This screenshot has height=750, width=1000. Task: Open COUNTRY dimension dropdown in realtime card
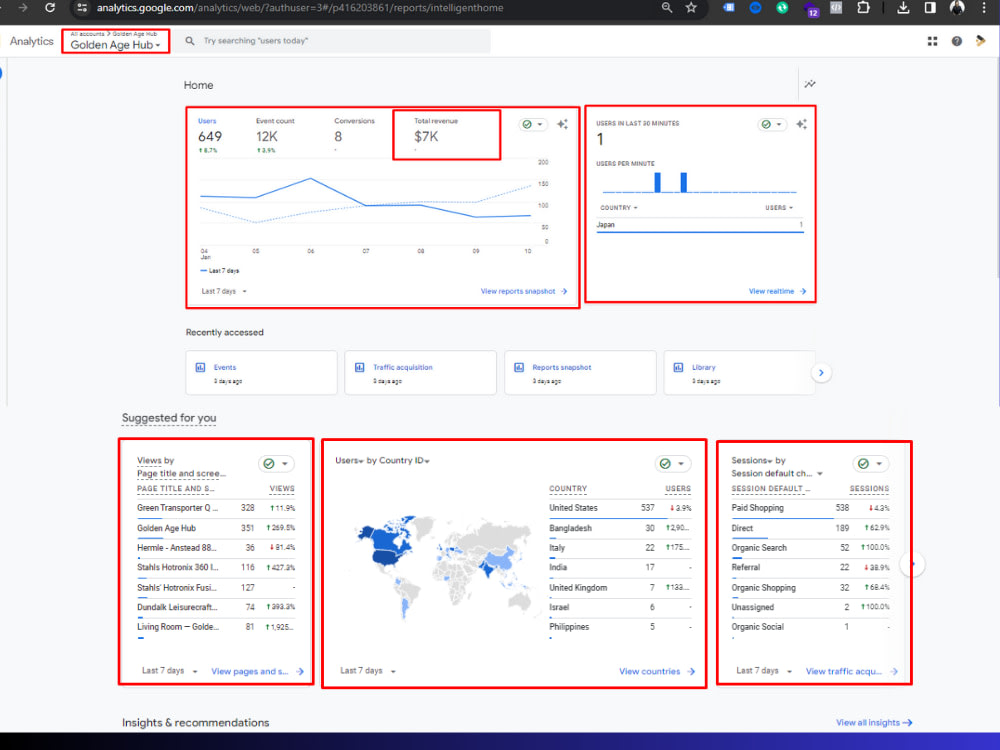click(619, 208)
